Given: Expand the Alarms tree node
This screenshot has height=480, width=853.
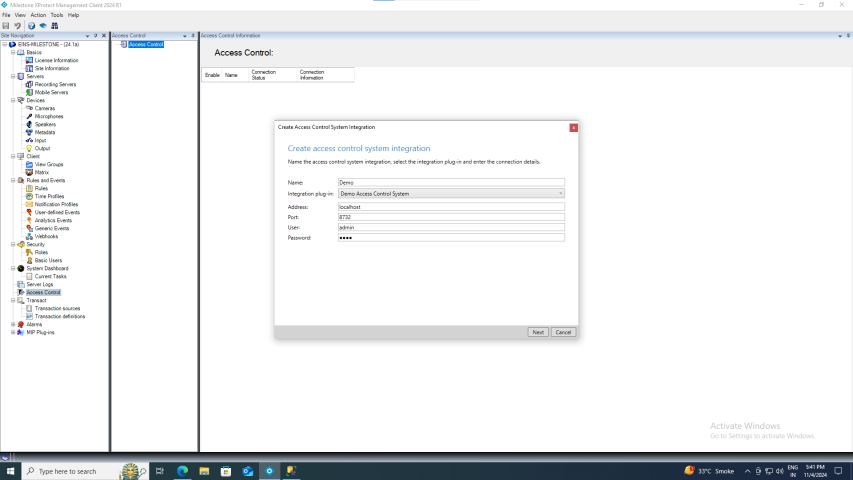Looking at the screenshot, I should 13,324.
